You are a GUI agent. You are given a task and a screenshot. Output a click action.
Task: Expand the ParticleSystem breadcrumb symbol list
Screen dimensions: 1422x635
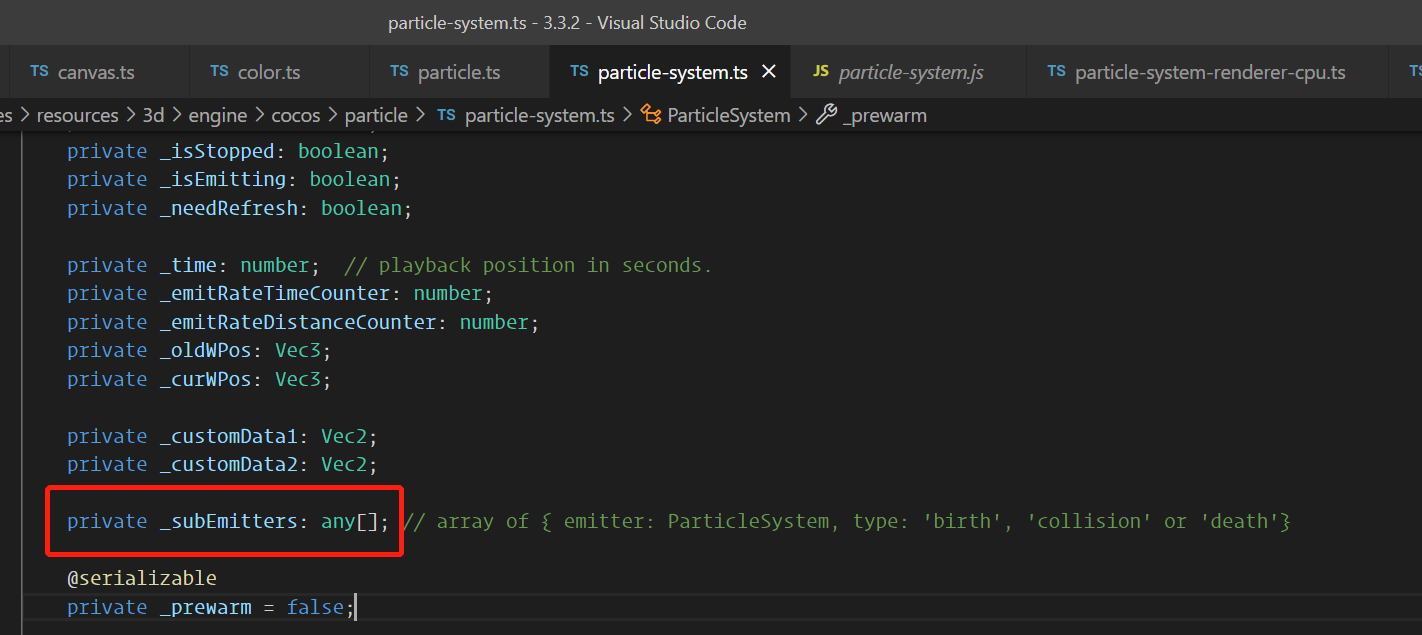(x=729, y=116)
